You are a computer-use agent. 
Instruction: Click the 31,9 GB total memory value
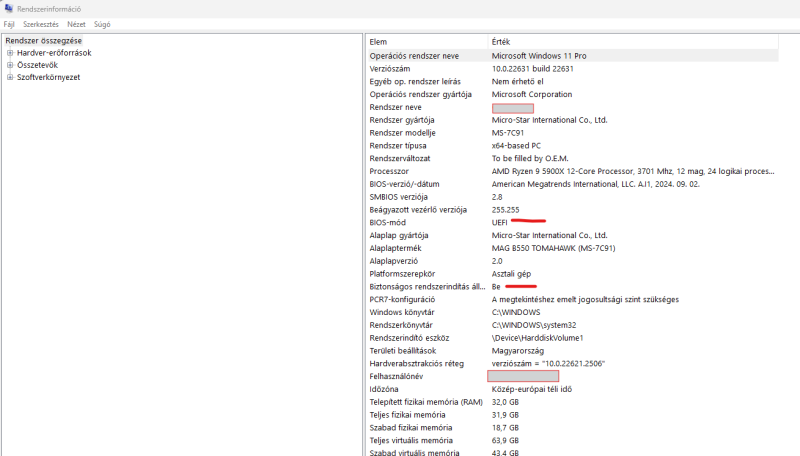pos(505,415)
